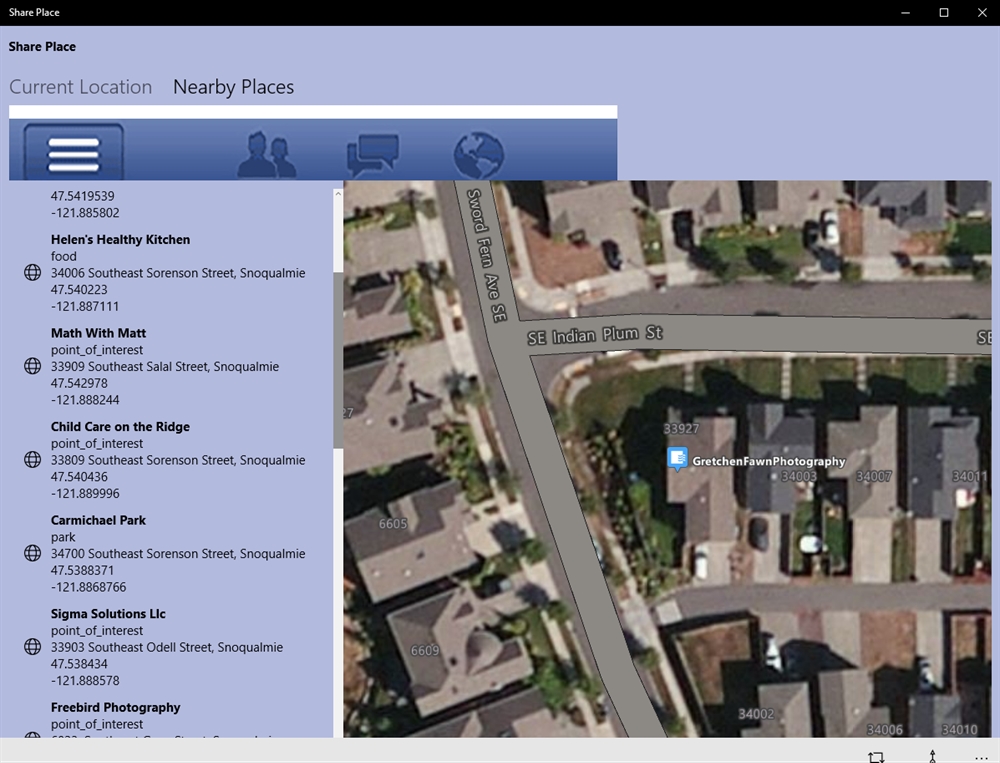
Task: Minimize the Share Place window
Action: 906,13
